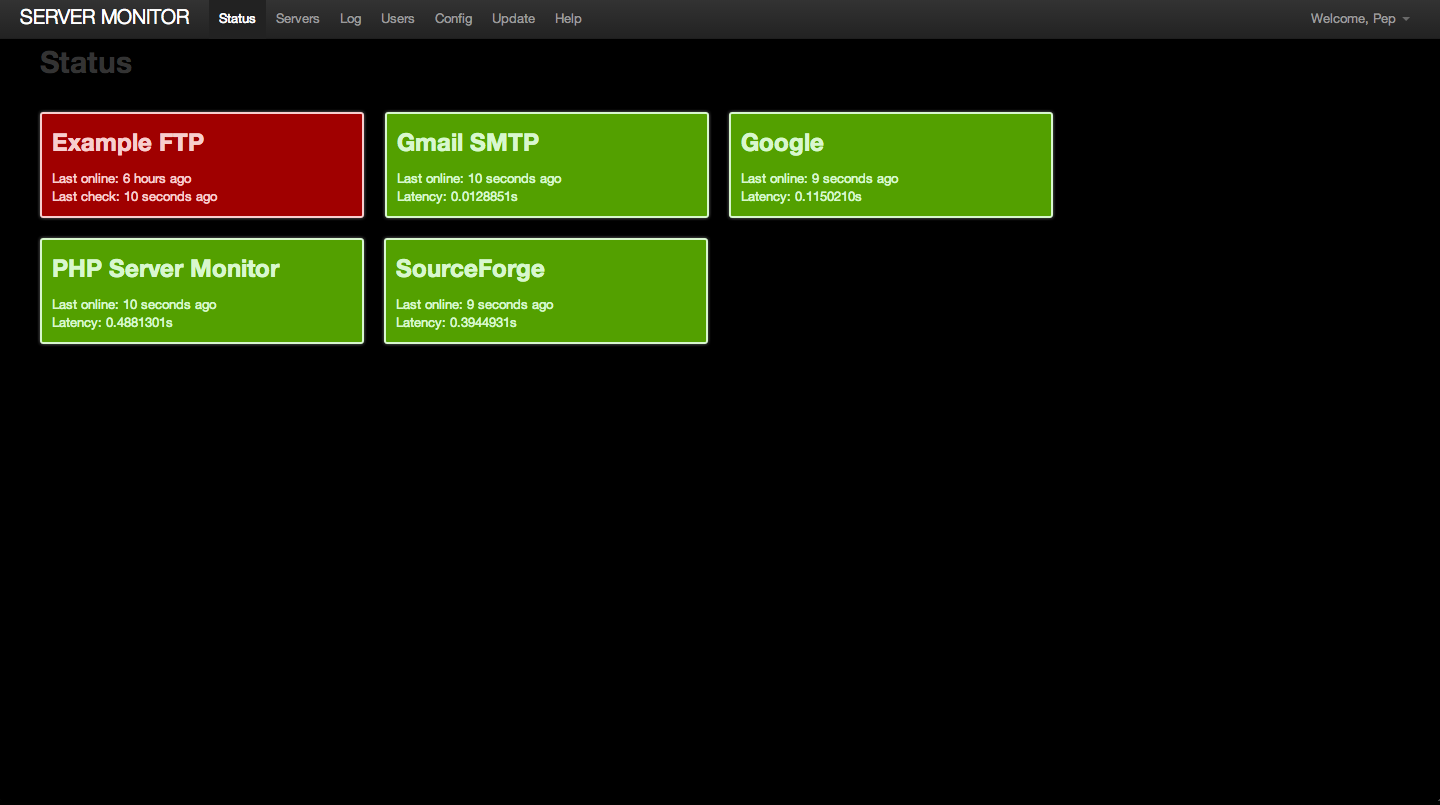Image resolution: width=1440 pixels, height=805 pixels.
Task: Click the Example FTP card title
Action: [x=127, y=143]
